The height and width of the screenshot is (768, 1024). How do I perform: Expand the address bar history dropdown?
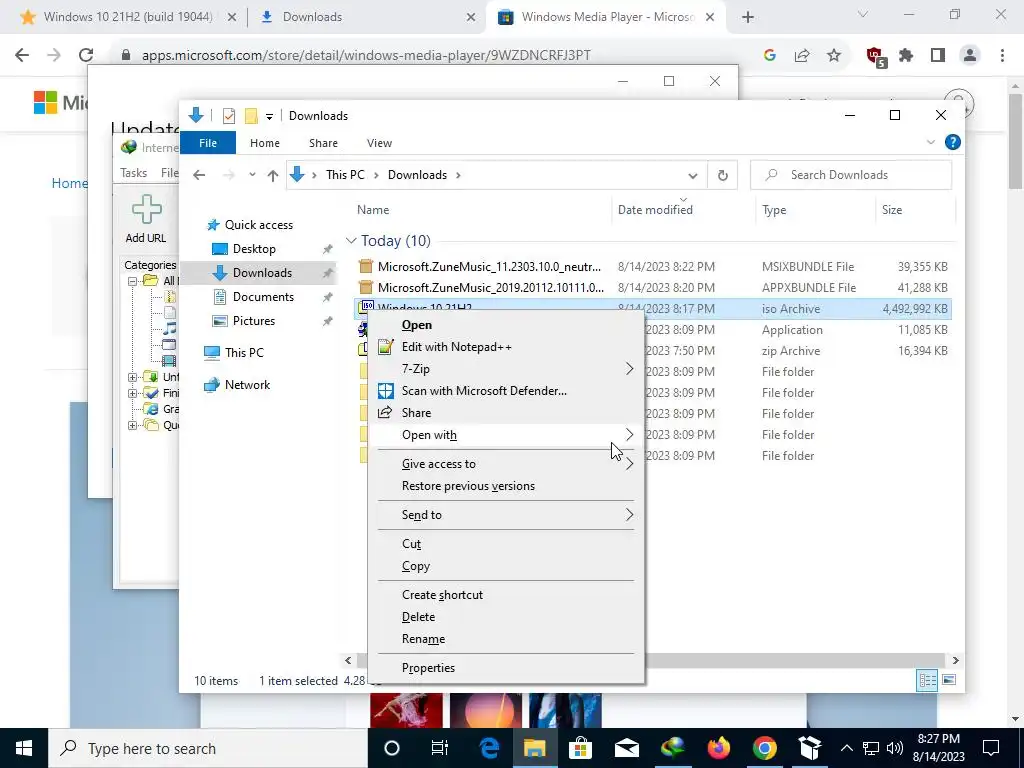[692, 175]
